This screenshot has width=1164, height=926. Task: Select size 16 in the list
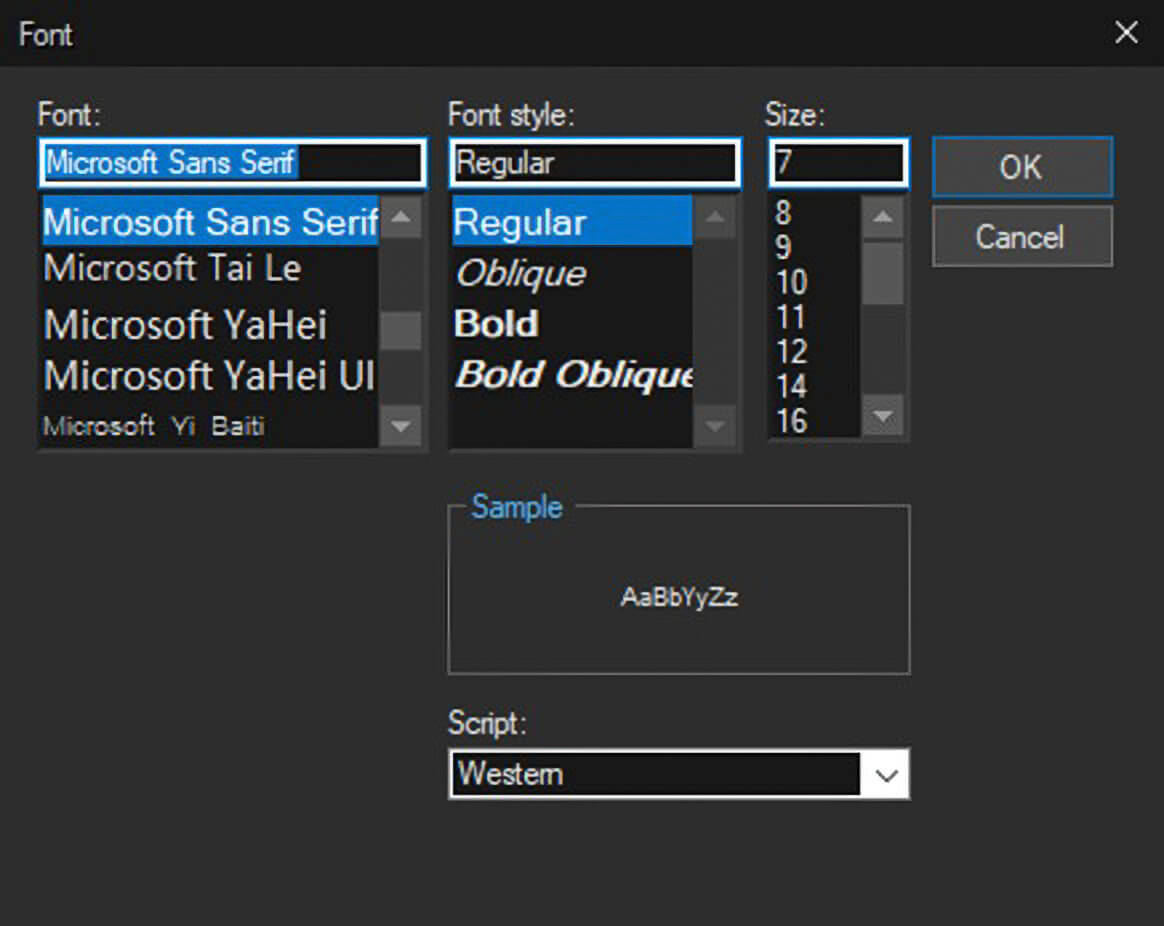[x=814, y=420]
